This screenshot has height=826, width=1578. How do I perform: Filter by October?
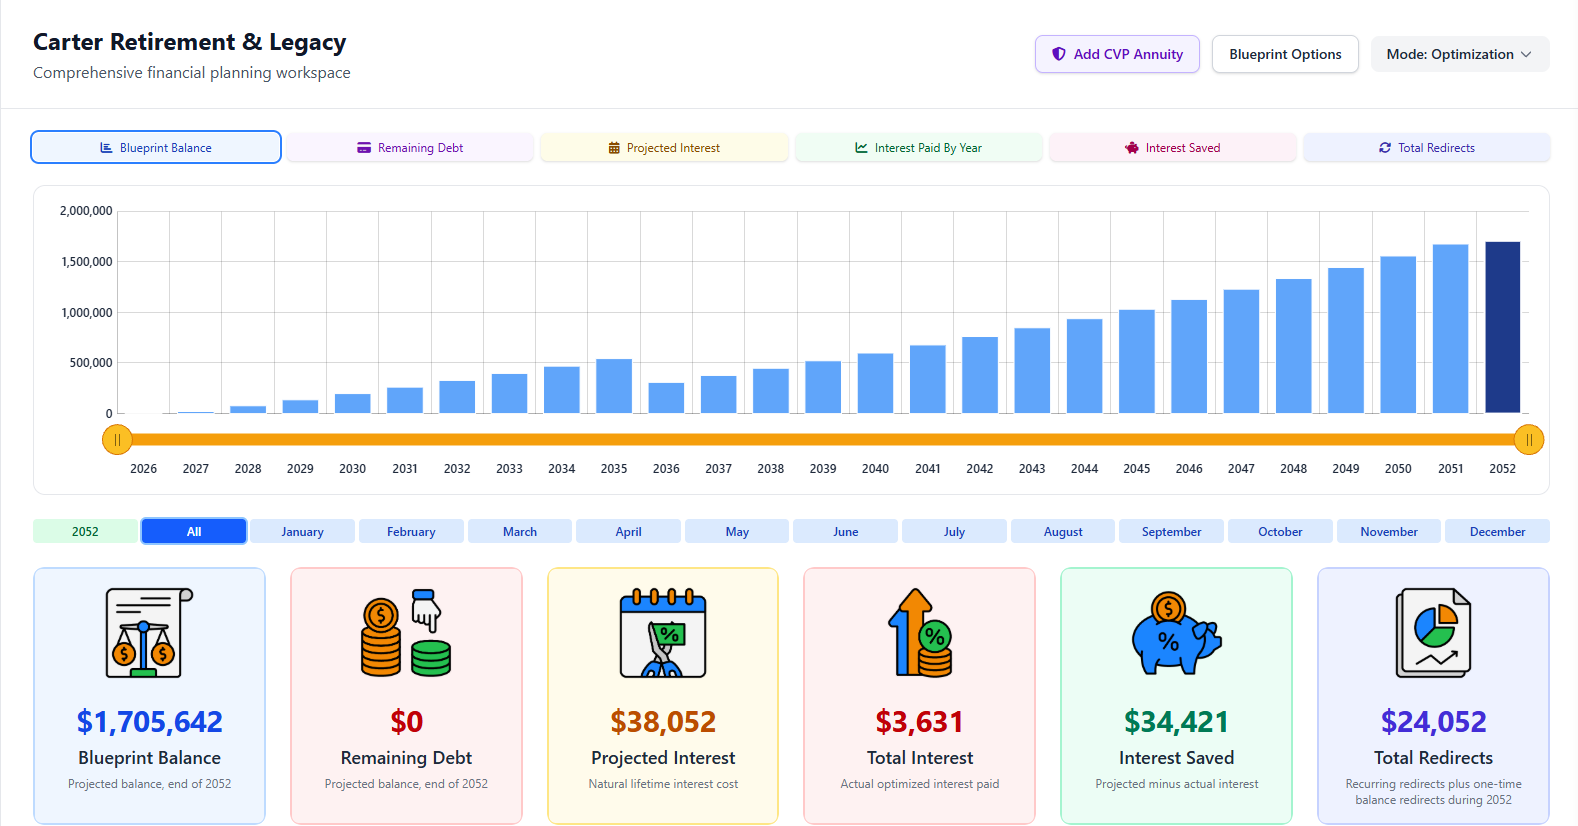[1280, 531]
